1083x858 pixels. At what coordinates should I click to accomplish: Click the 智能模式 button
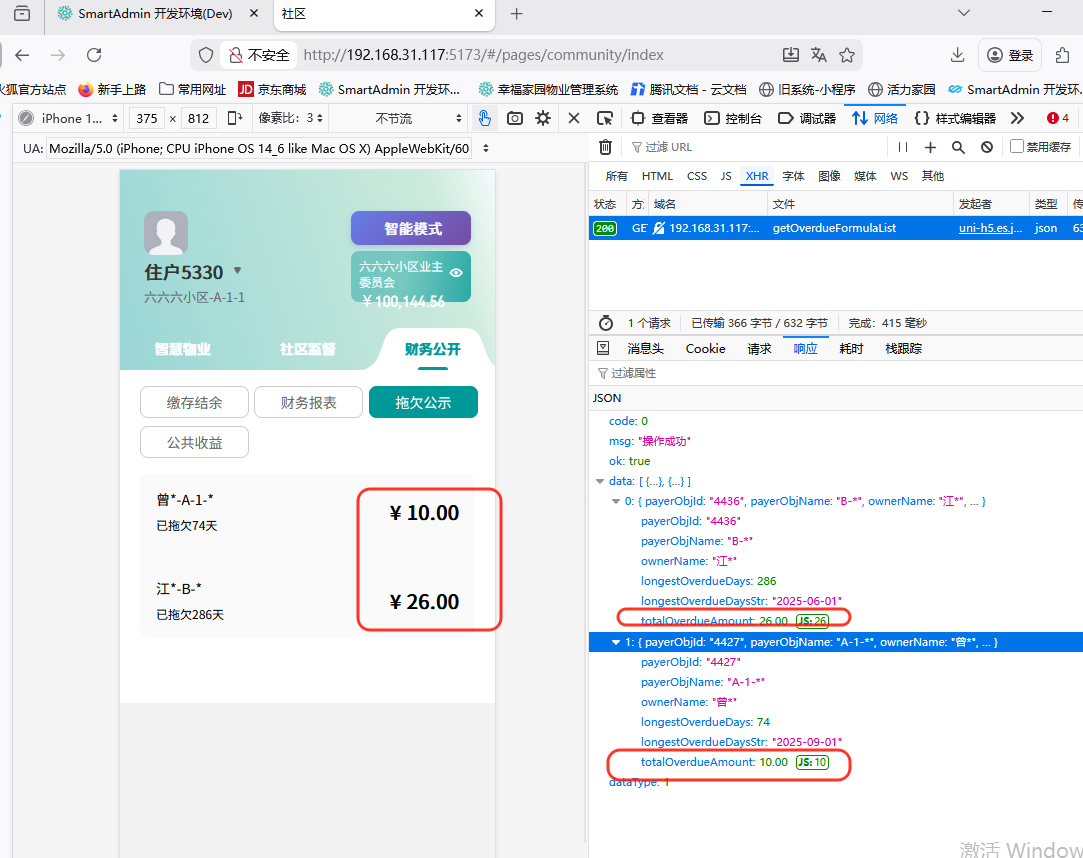[411, 229]
